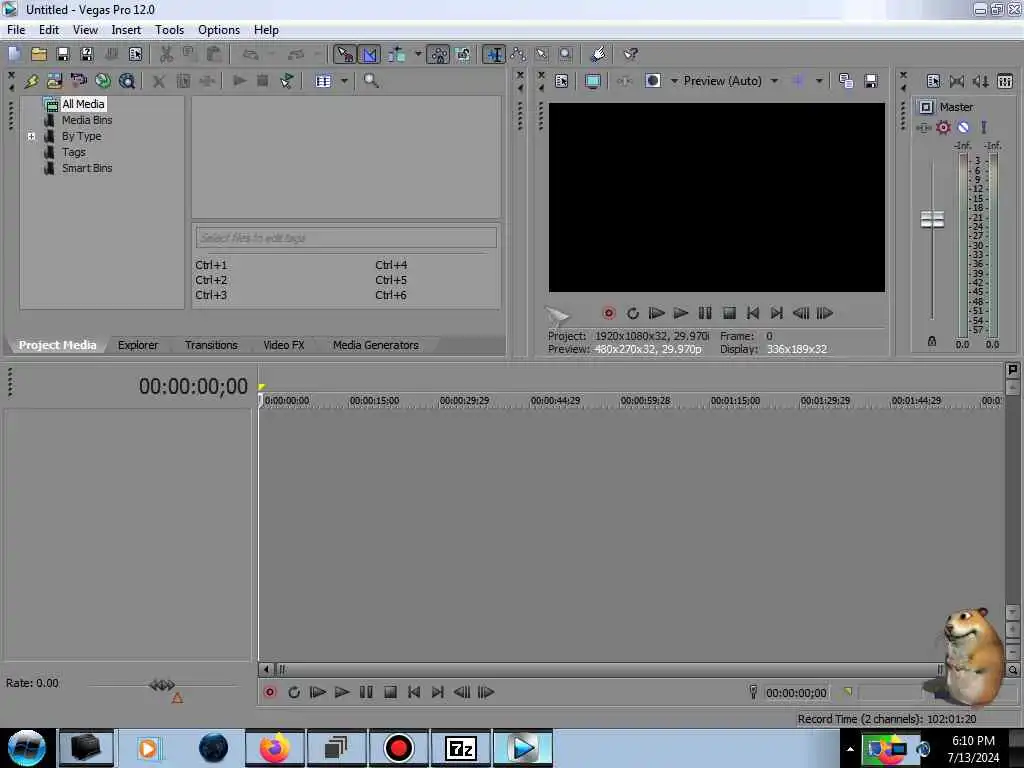
Task: Click the timeline horizontal scrollbar
Action: pyautogui.click(x=610, y=669)
